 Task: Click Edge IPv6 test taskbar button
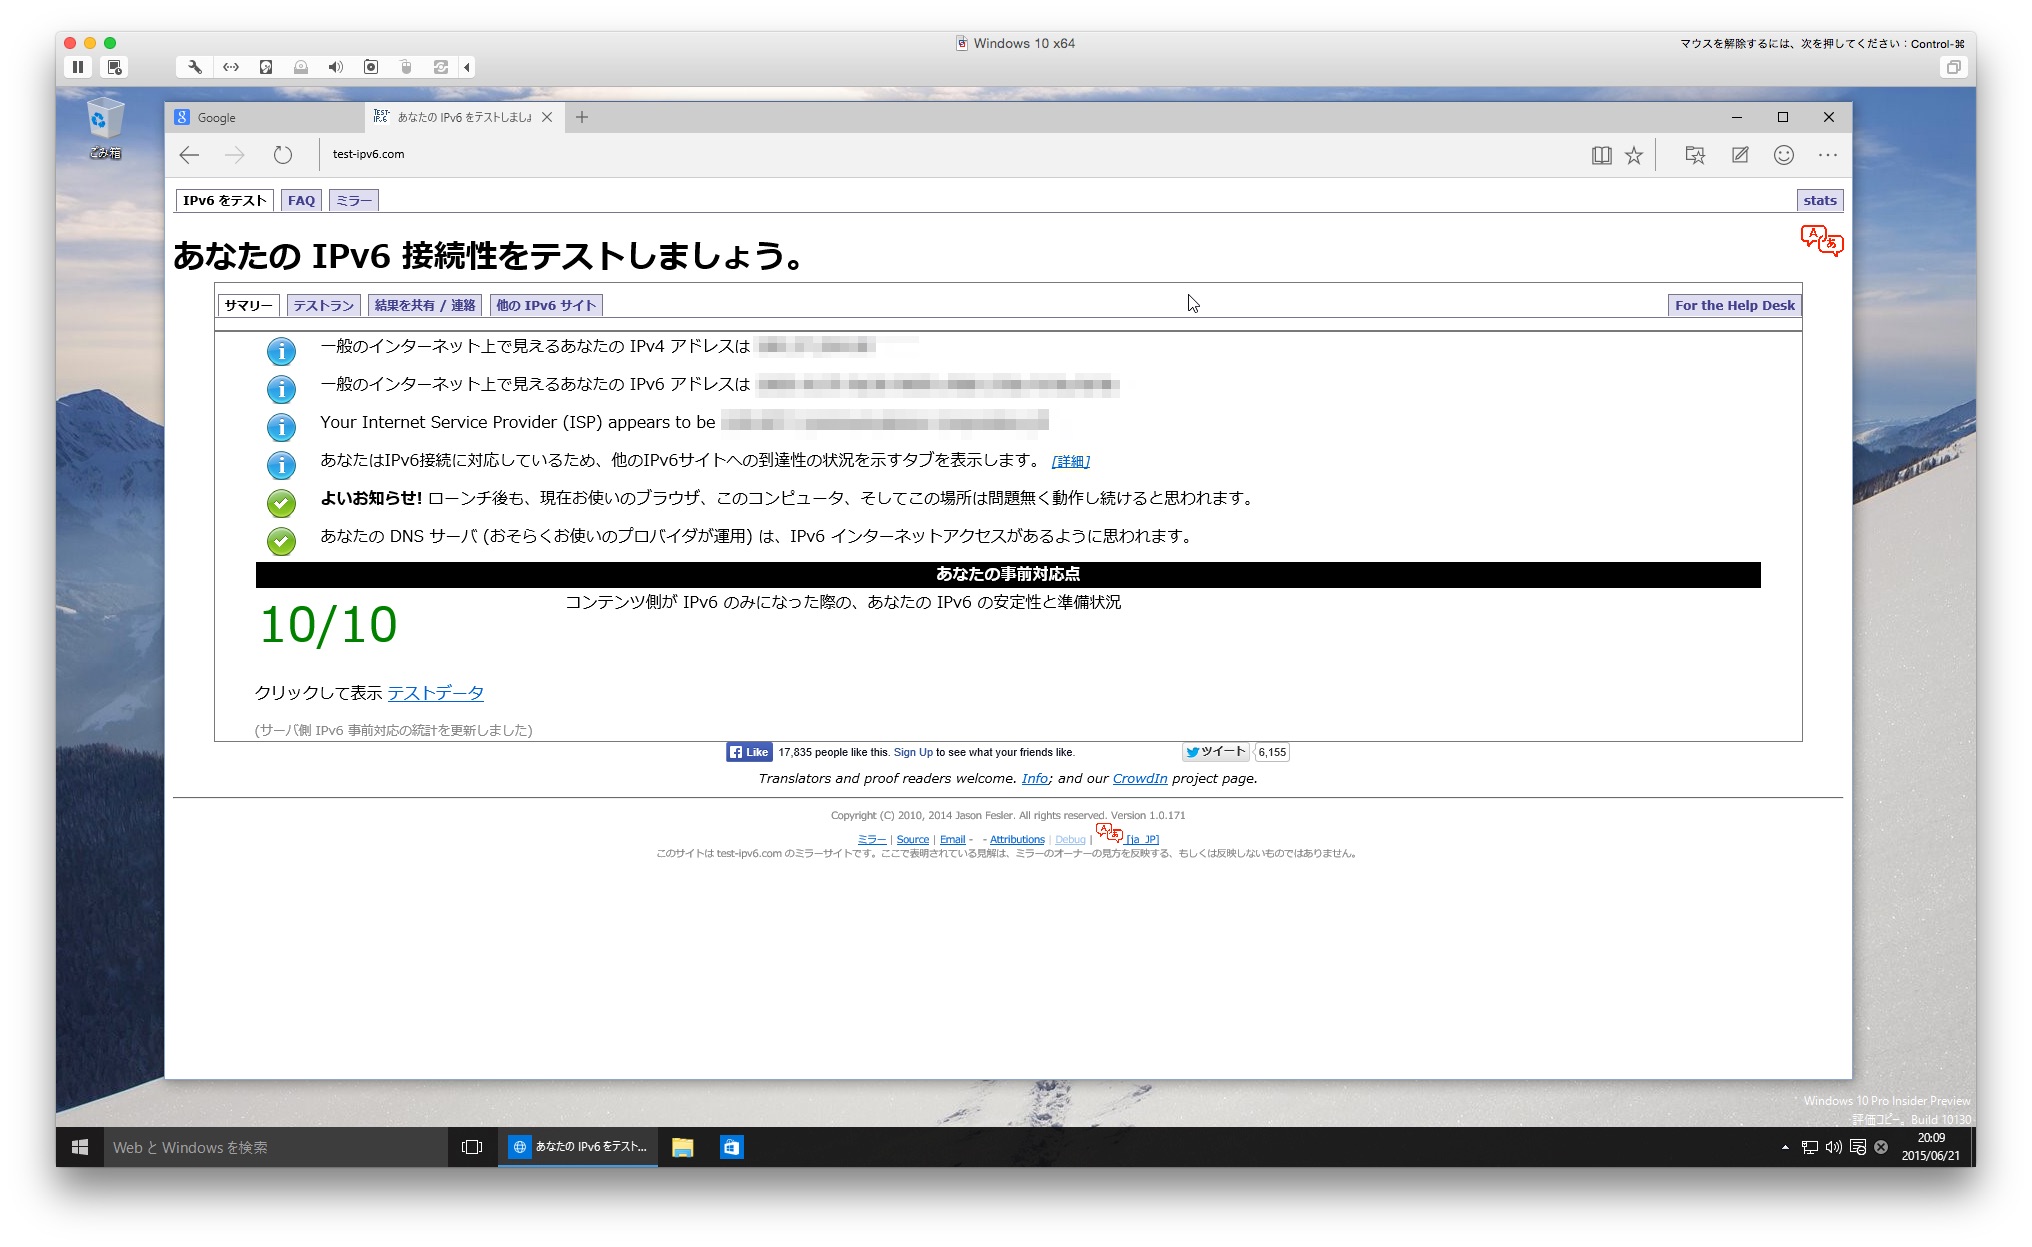tap(578, 1147)
